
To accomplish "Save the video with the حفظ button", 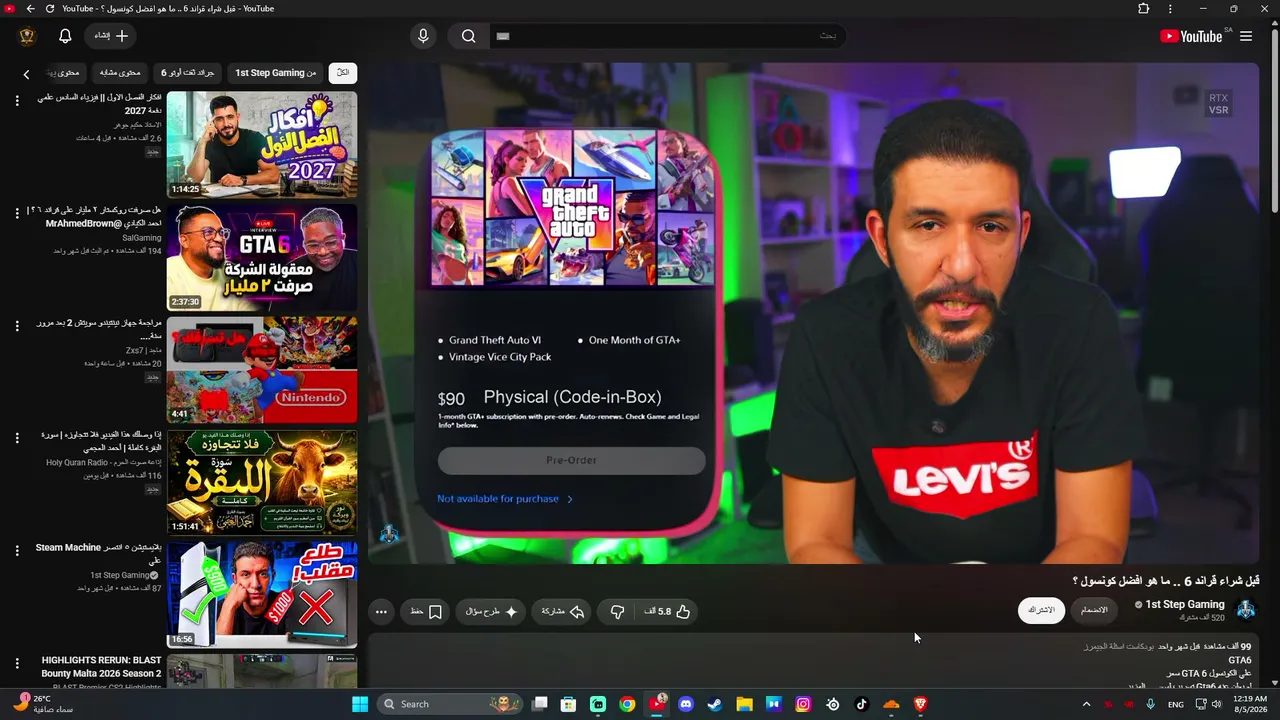I will (426, 611).
